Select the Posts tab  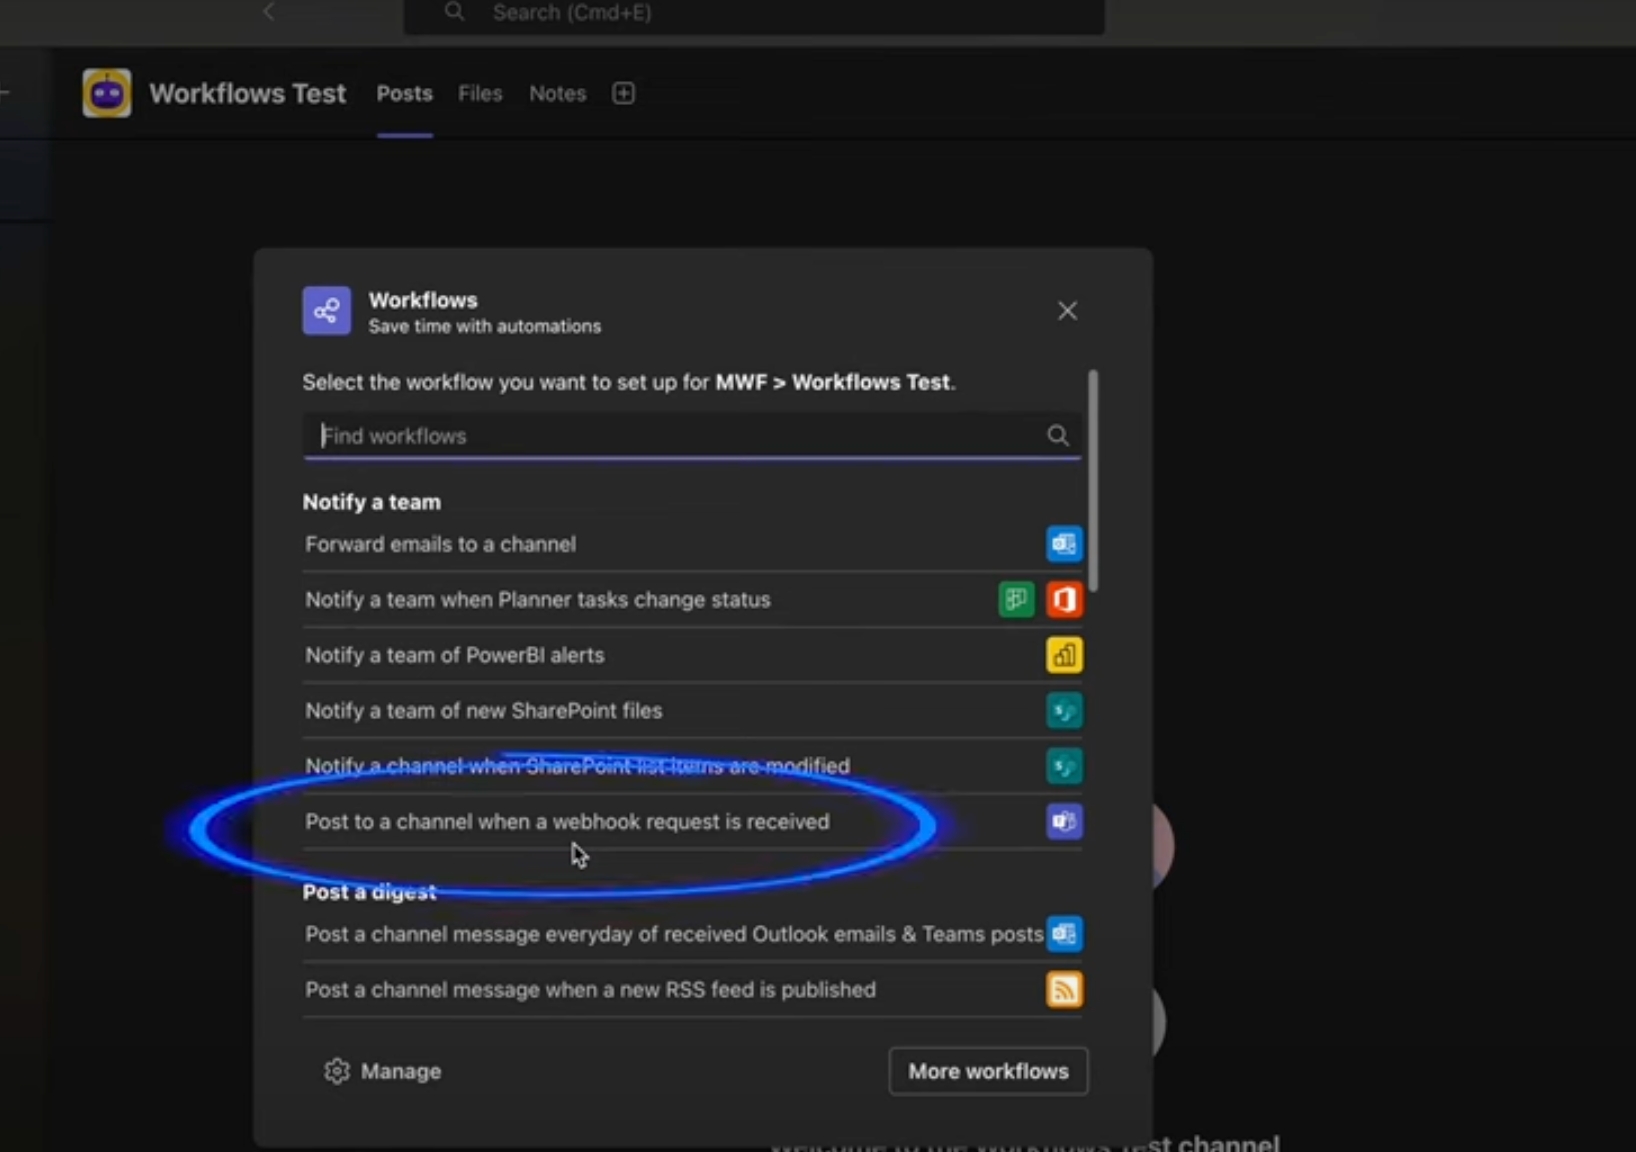coord(404,94)
